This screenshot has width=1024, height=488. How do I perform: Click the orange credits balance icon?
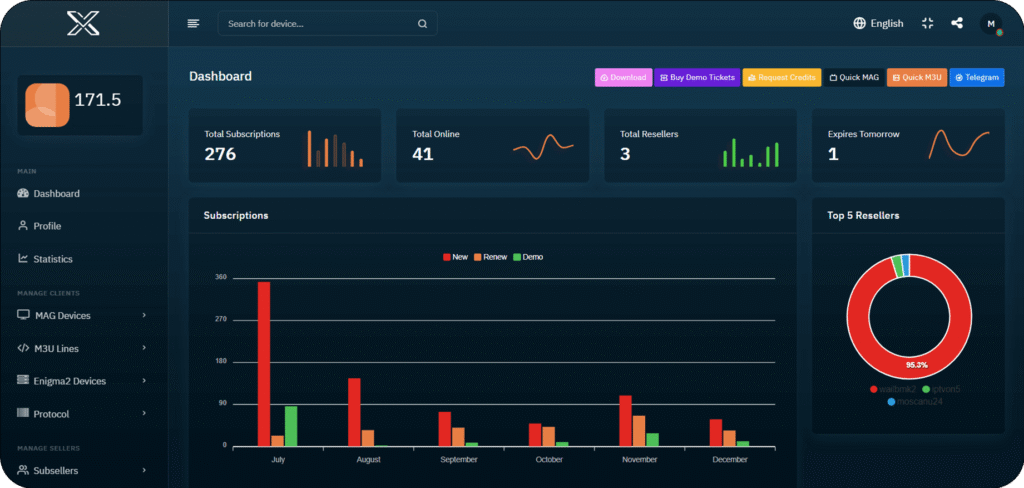pos(47,104)
